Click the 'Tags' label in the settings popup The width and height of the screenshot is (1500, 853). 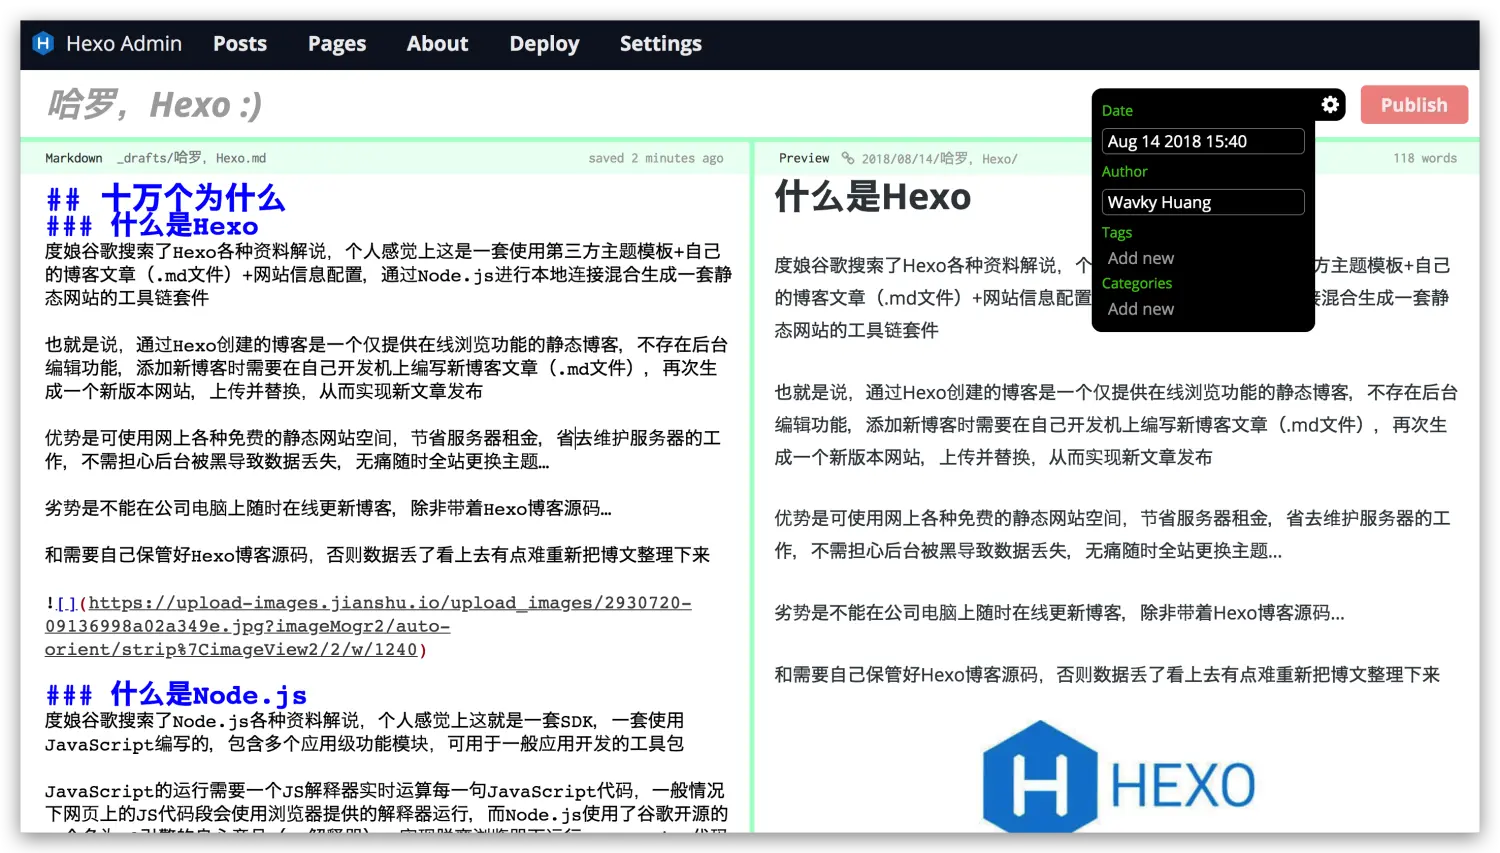tap(1117, 232)
